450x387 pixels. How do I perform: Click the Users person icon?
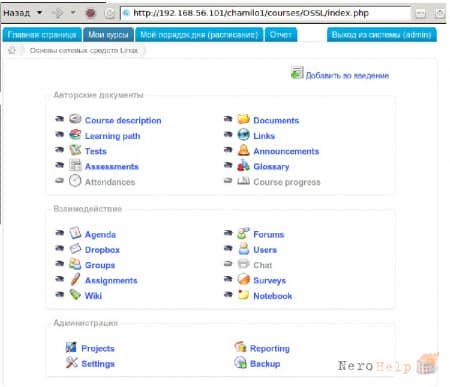[244, 249]
